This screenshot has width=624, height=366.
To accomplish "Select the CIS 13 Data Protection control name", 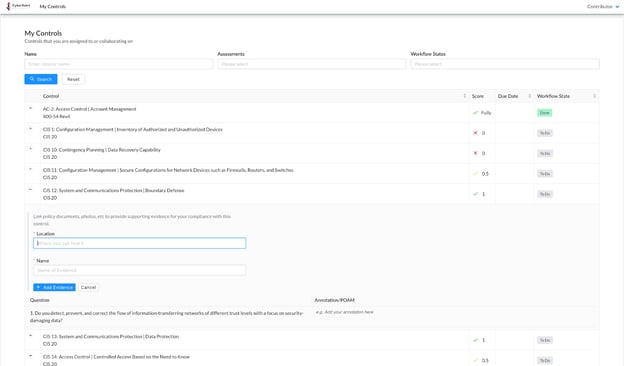I will (x=111, y=336).
